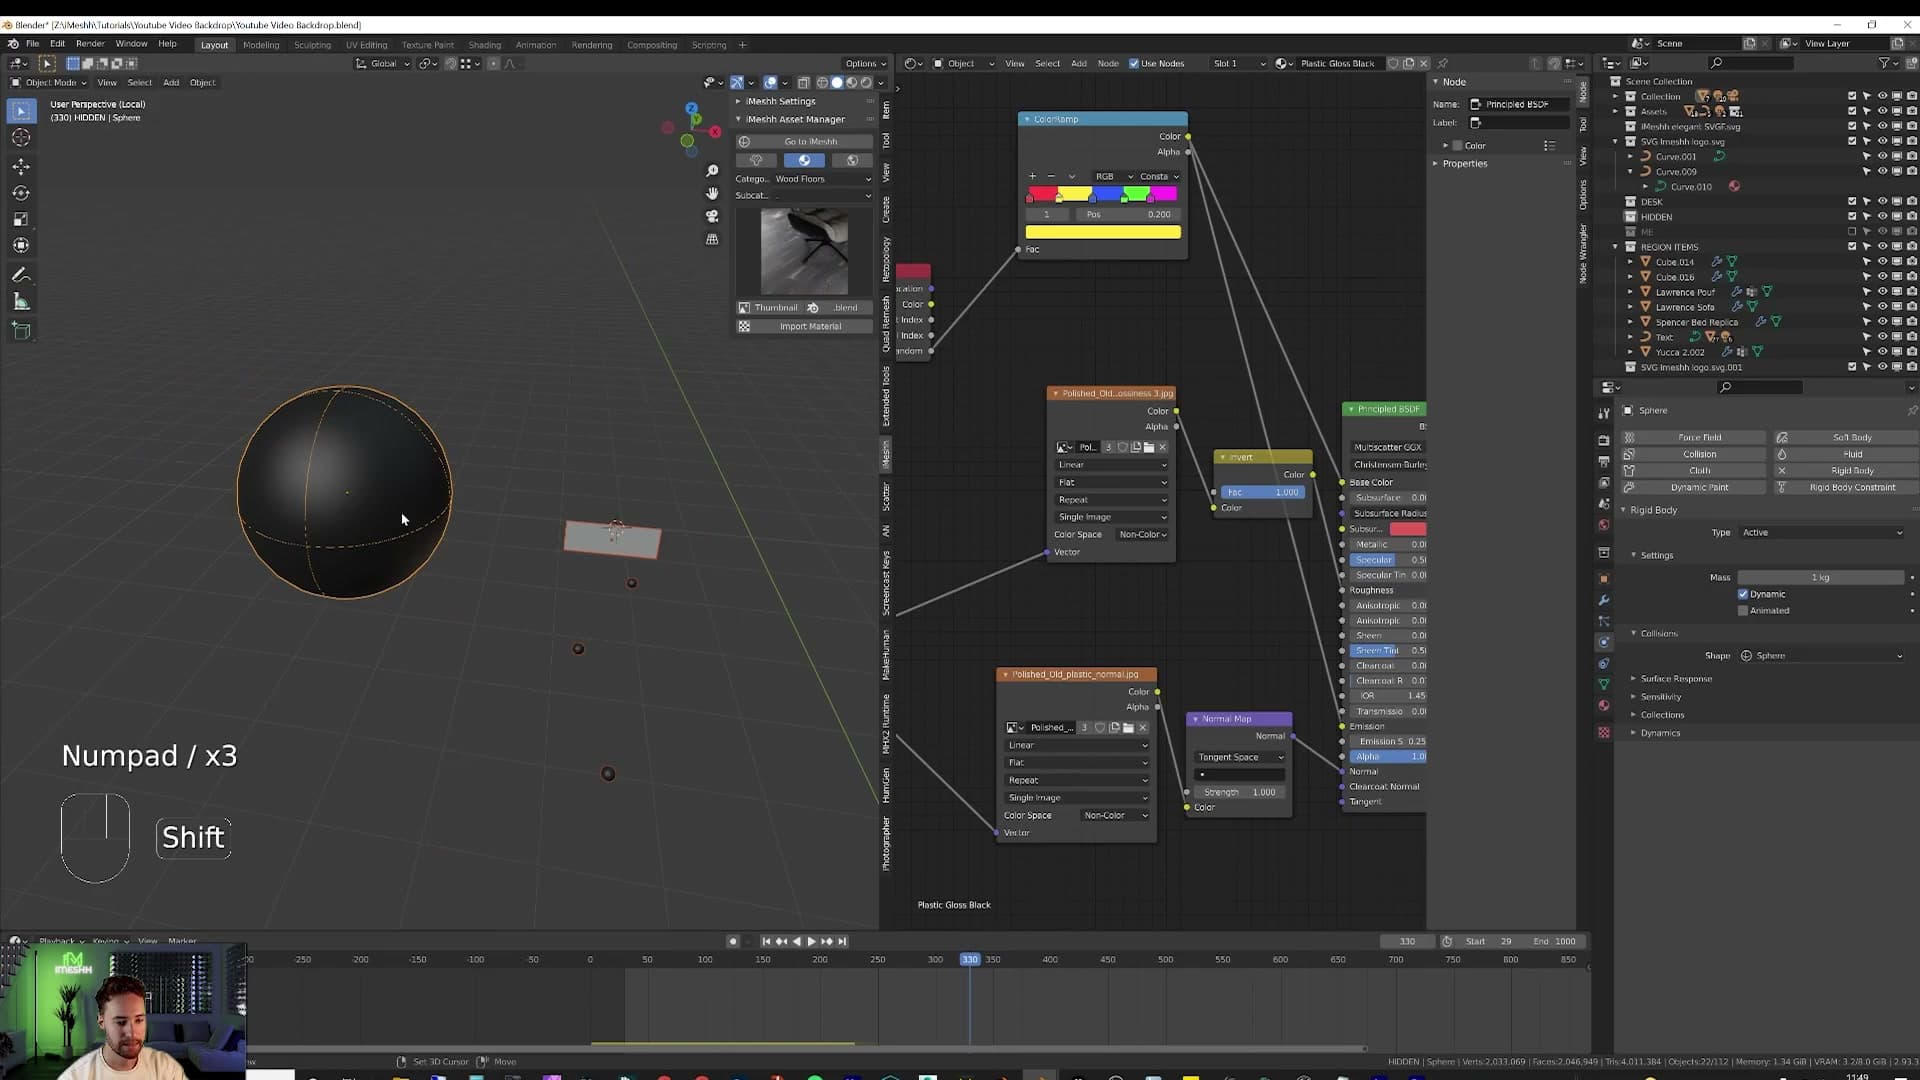Expand the Properties section in Node sidebar
This screenshot has width=1920, height=1080.
pos(1464,164)
